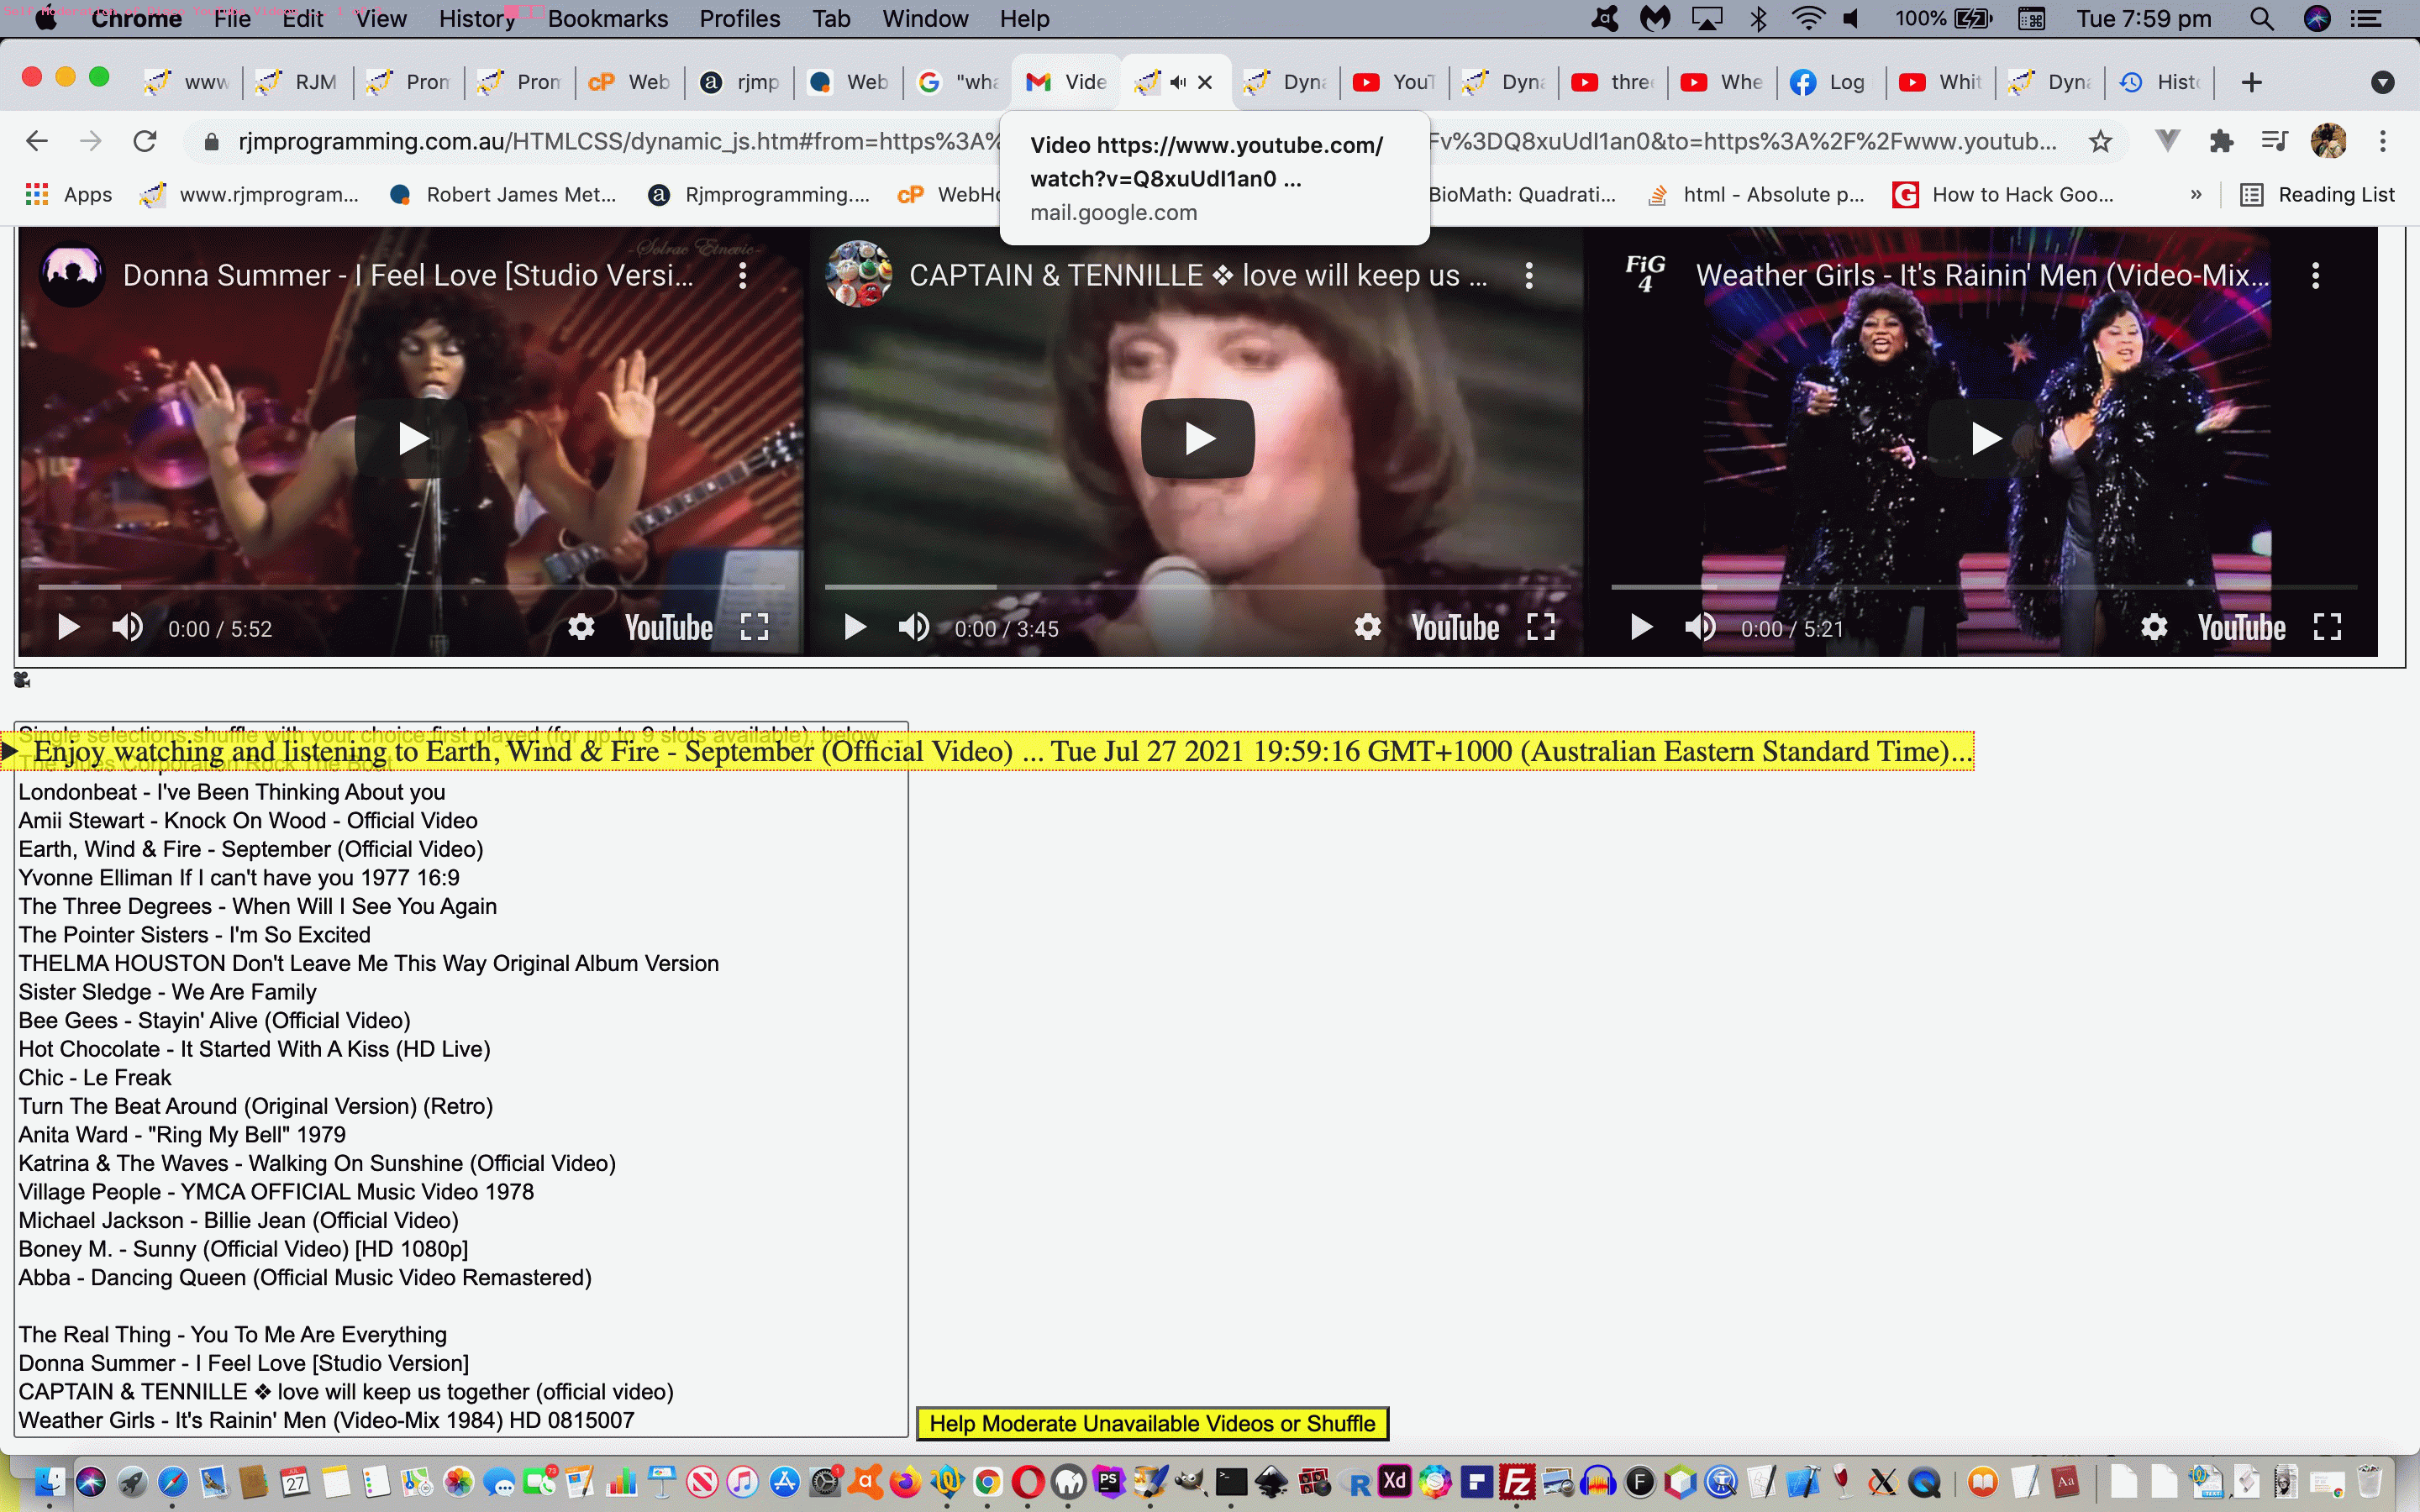Click Help Moderate Unavailable Videos or Shuffle button
Image resolution: width=2420 pixels, height=1512 pixels.
[x=1152, y=1423]
